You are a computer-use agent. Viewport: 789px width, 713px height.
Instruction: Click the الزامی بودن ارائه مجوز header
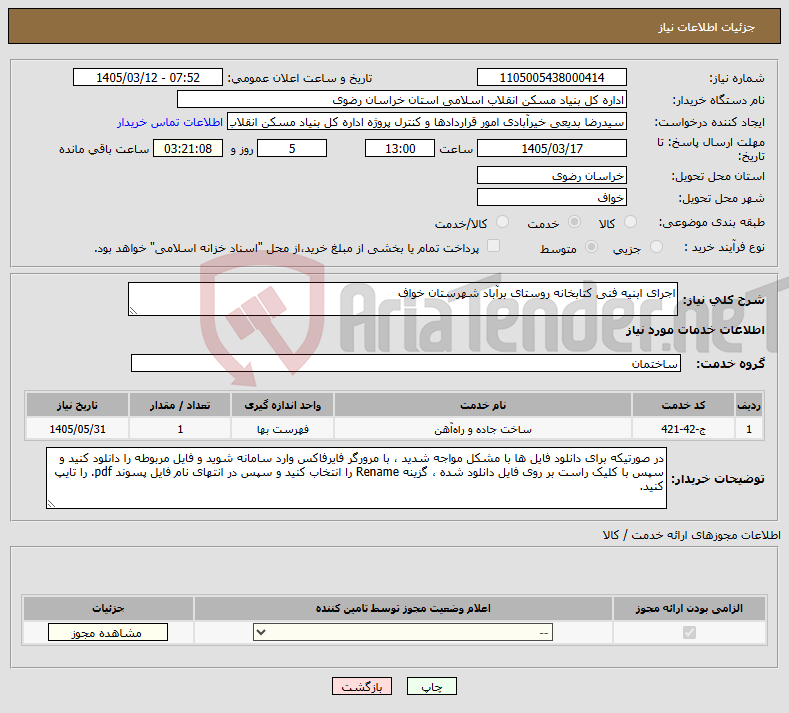[x=689, y=608]
